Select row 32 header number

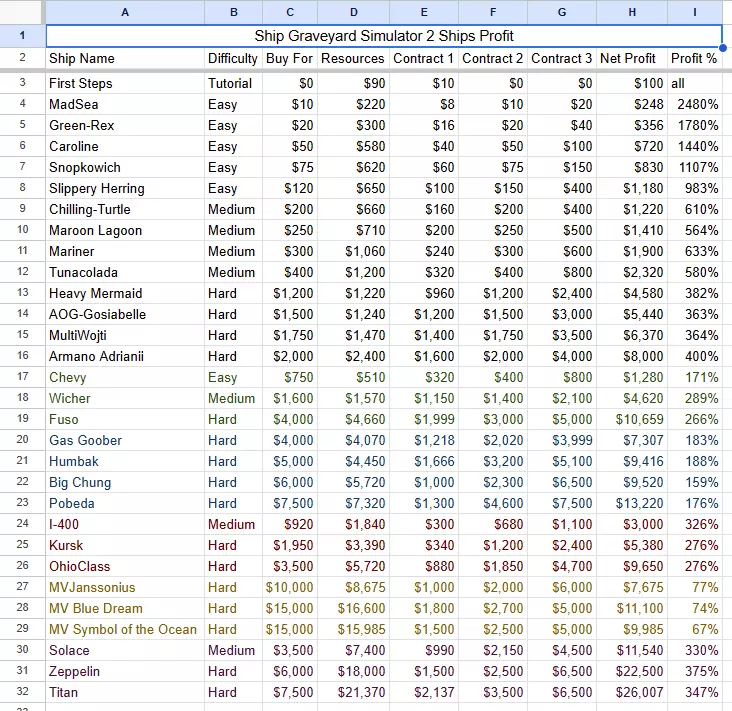[x=22, y=692]
